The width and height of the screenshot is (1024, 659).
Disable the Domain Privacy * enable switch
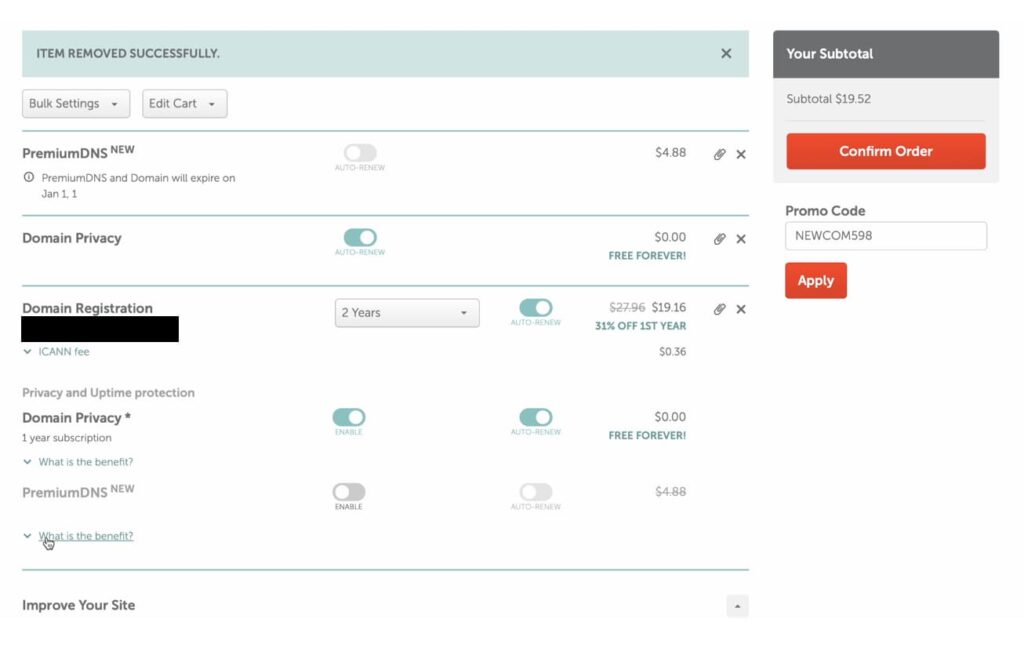click(x=349, y=417)
